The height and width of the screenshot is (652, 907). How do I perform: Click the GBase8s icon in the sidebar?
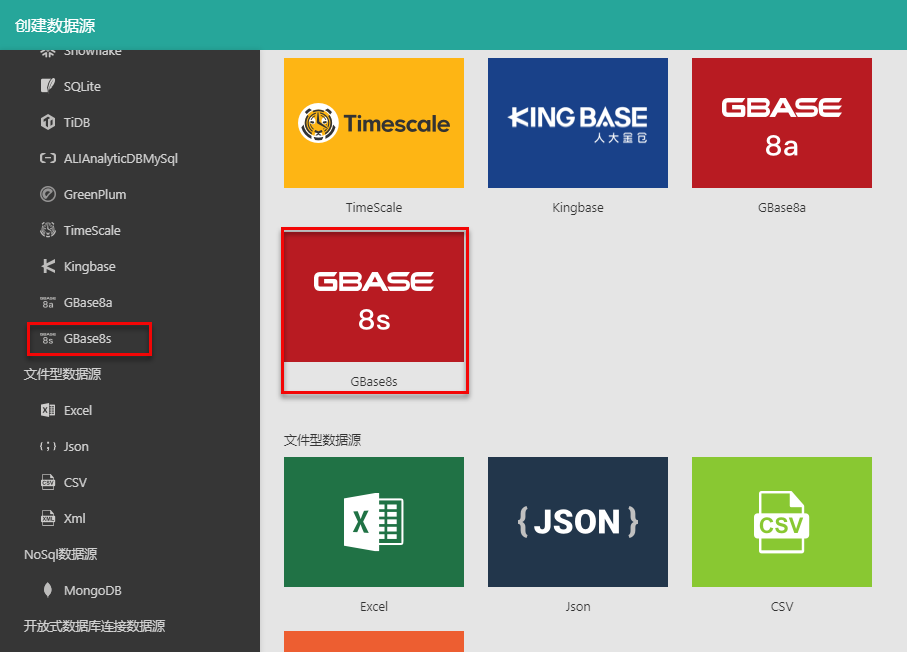(47, 338)
